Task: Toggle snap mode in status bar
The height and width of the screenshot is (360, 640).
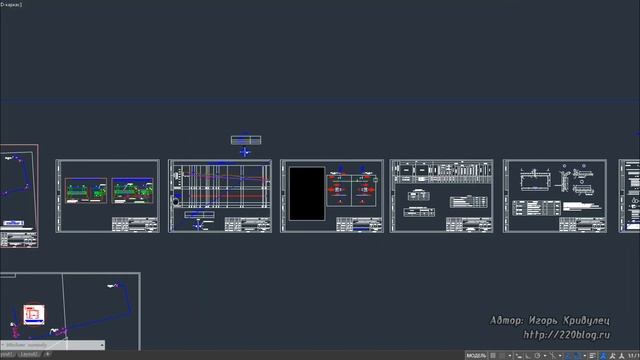Action: [502, 356]
